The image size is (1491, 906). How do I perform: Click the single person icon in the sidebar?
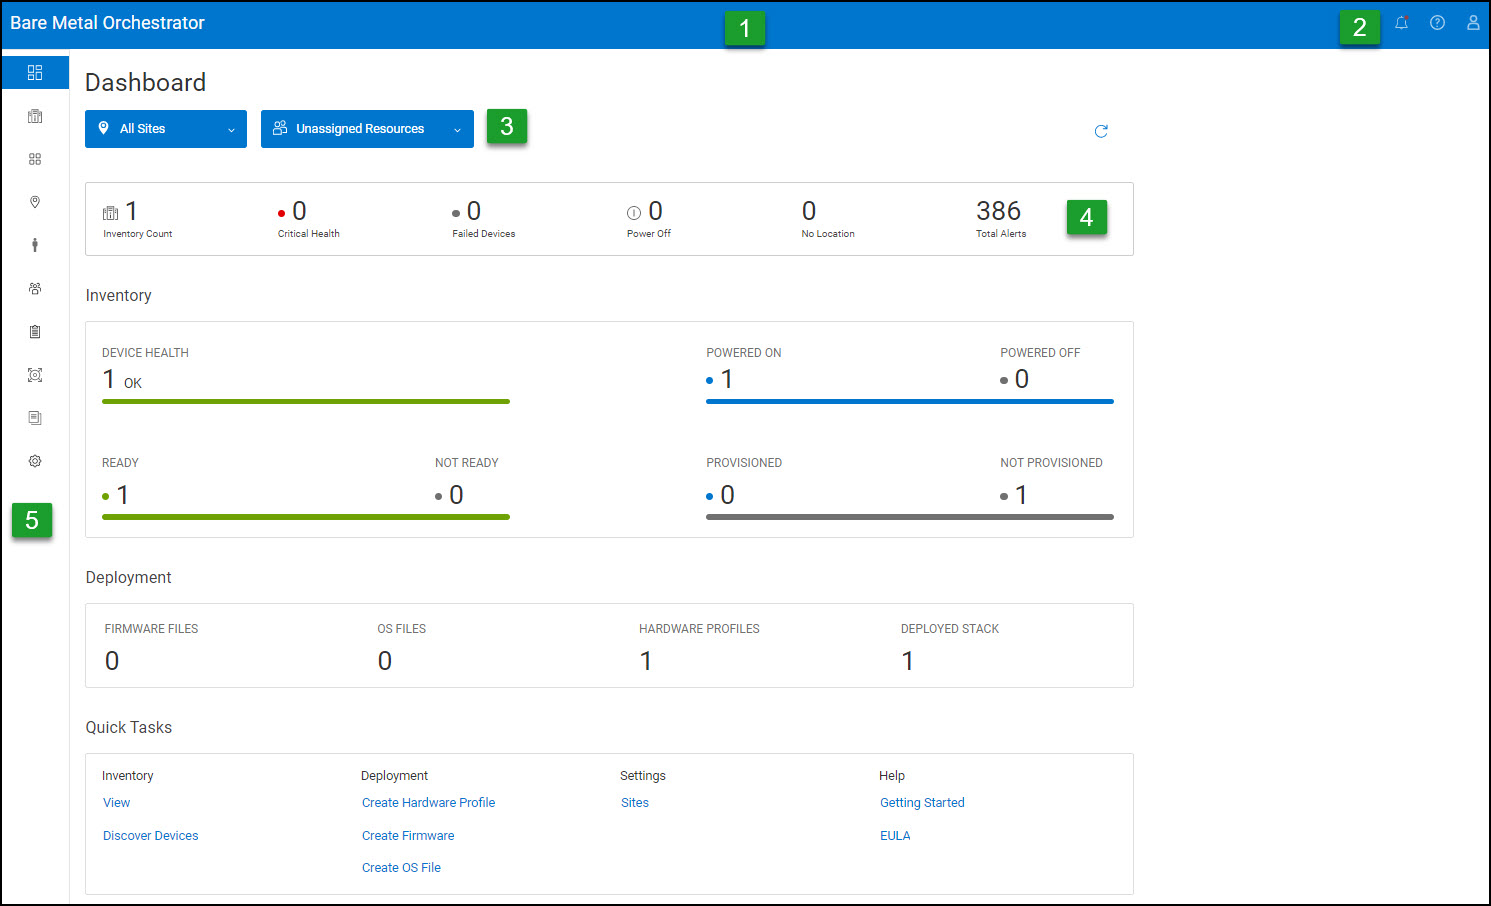point(35,245)
